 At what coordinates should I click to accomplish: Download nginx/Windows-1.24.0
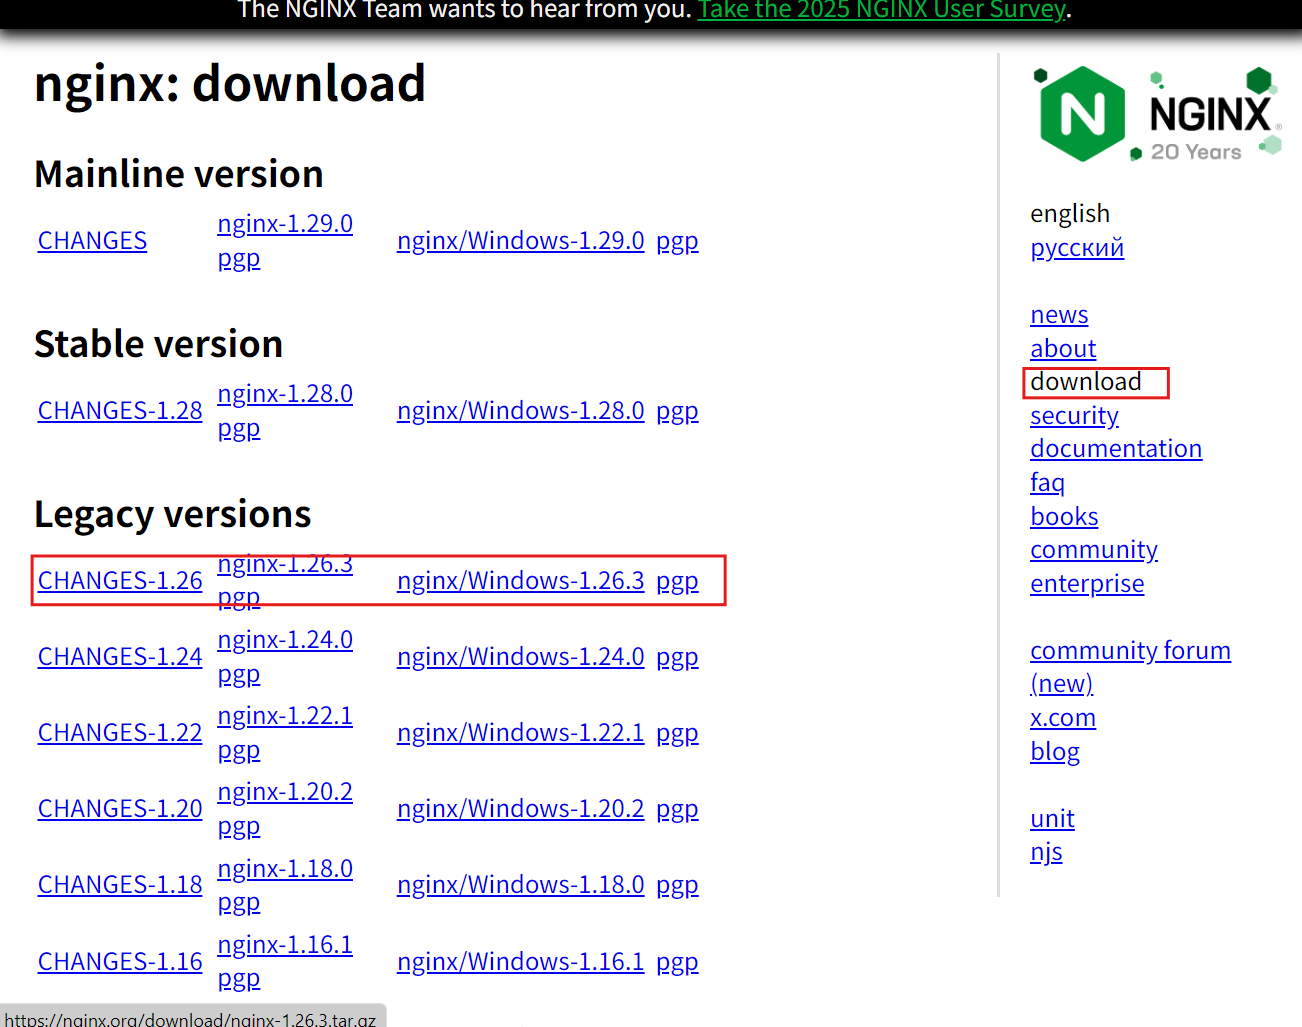[x=520, y=657]
